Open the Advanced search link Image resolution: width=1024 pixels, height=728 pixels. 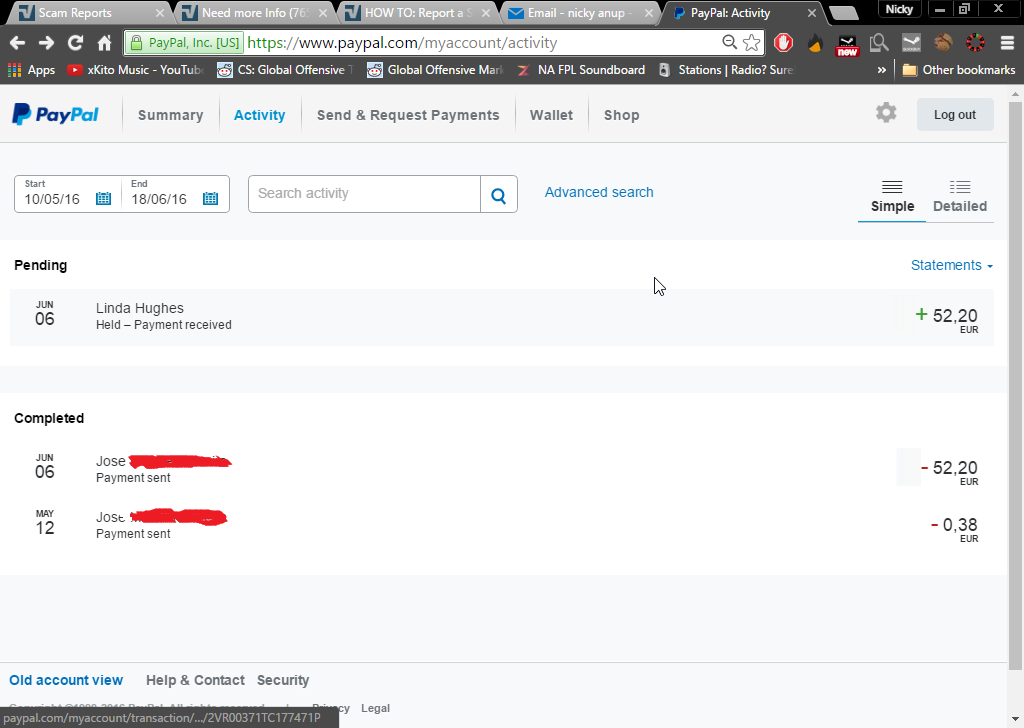599,192
